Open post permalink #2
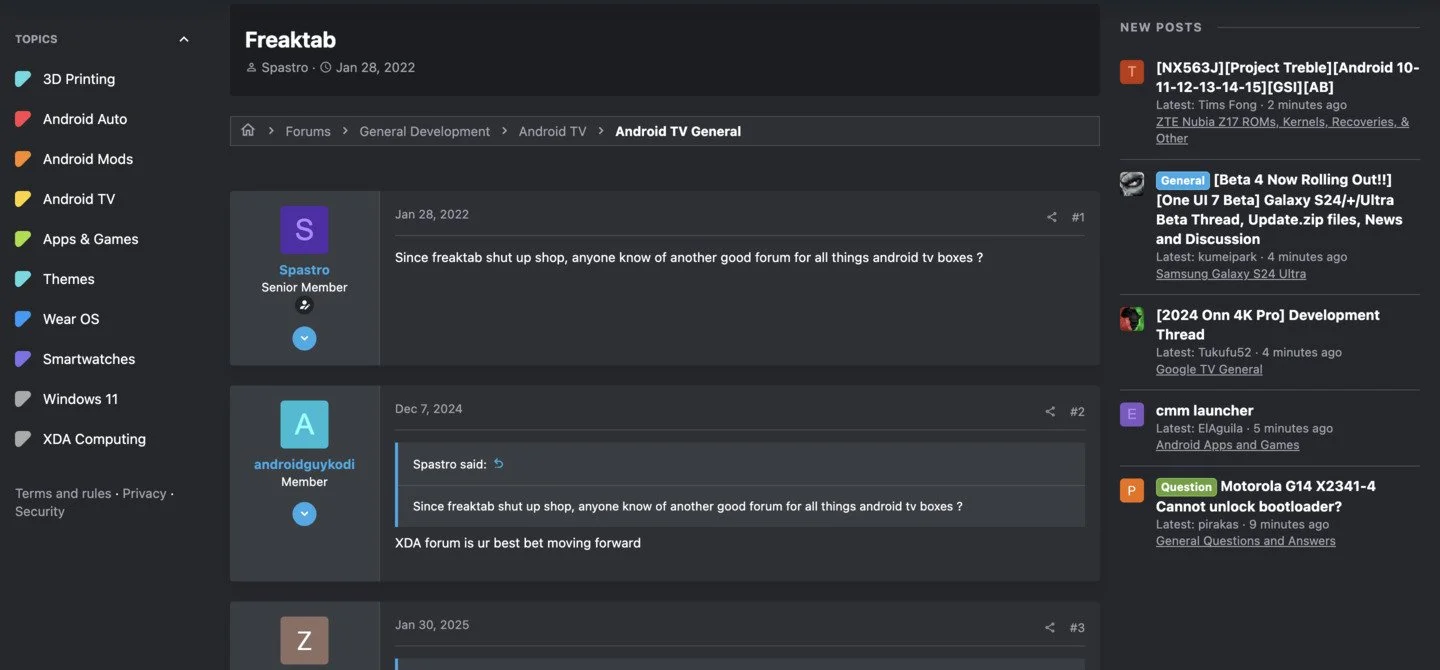The height and width of the screenshot is (670, 1440). point(1077,412)
